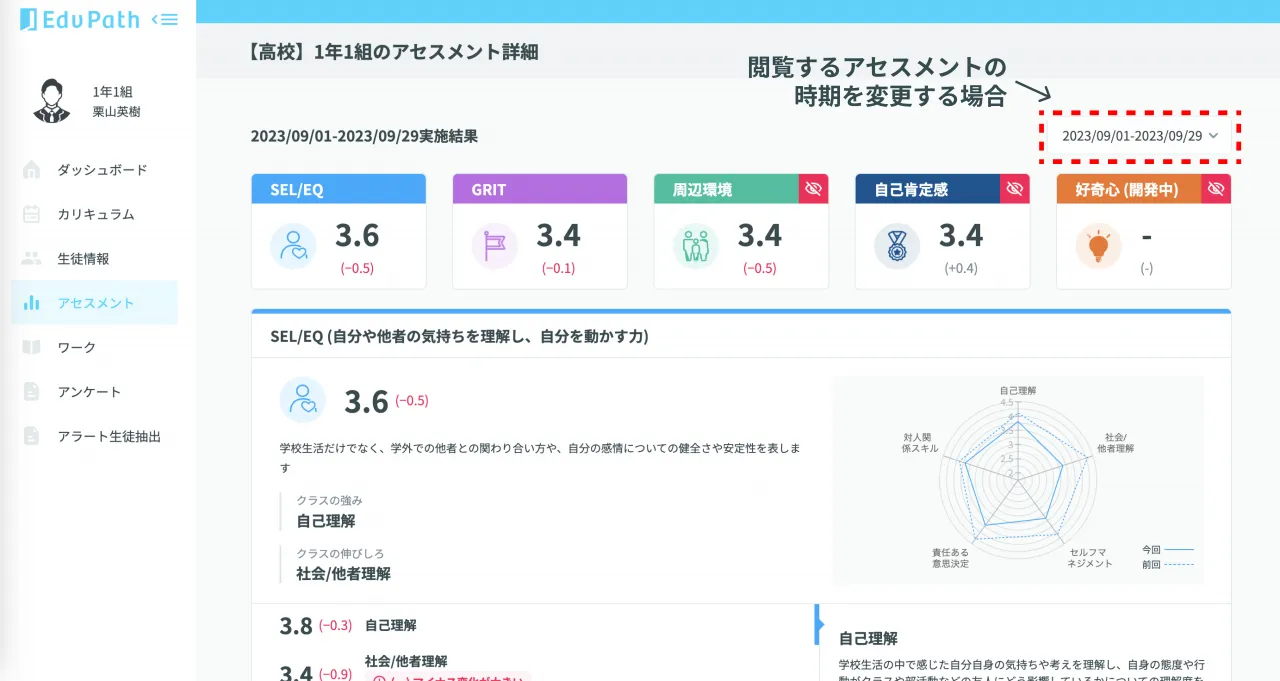The image size is (1280, 681).
Task: Click the EduPath logo icon
Action: (28, 19)
